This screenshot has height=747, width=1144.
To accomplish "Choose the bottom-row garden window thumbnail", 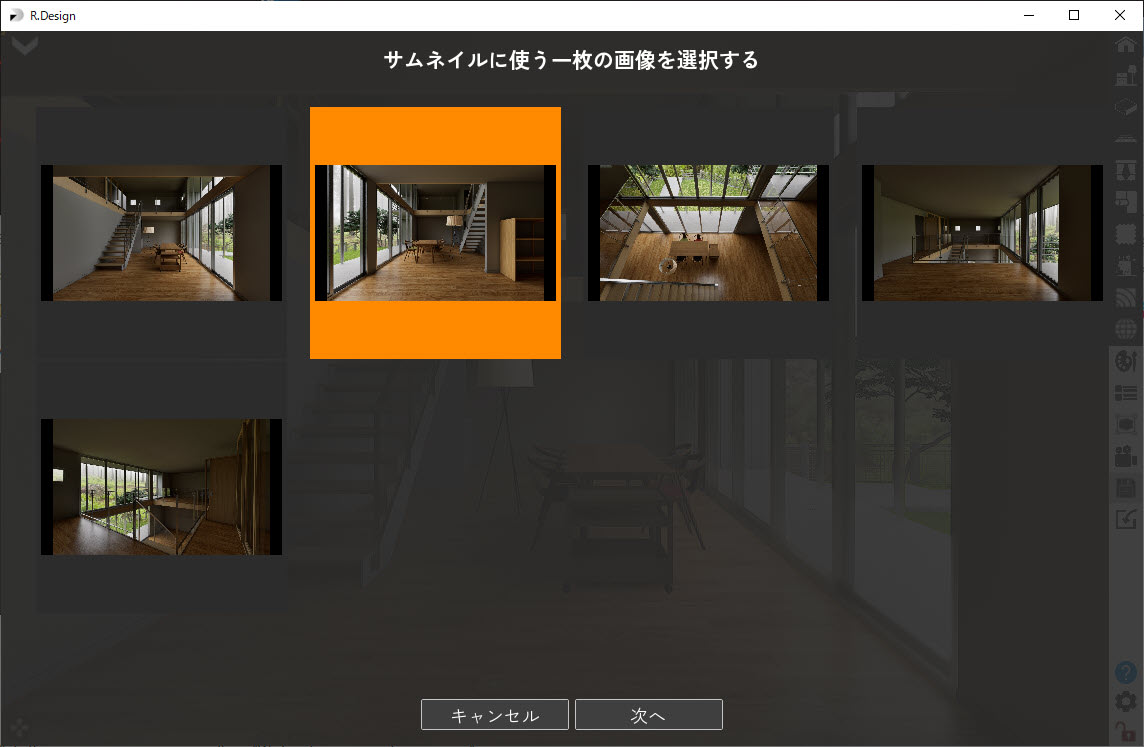I will pos(161,487).
